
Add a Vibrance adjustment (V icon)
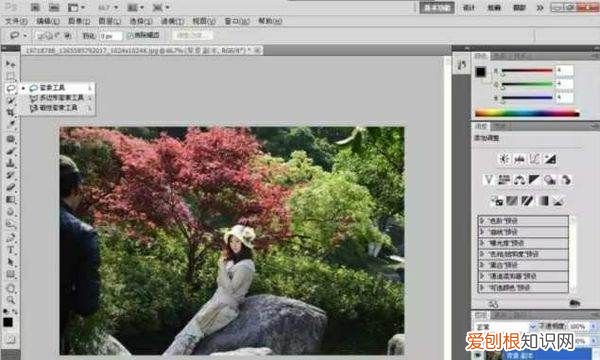pyautogui.click(x=489, y=179)
